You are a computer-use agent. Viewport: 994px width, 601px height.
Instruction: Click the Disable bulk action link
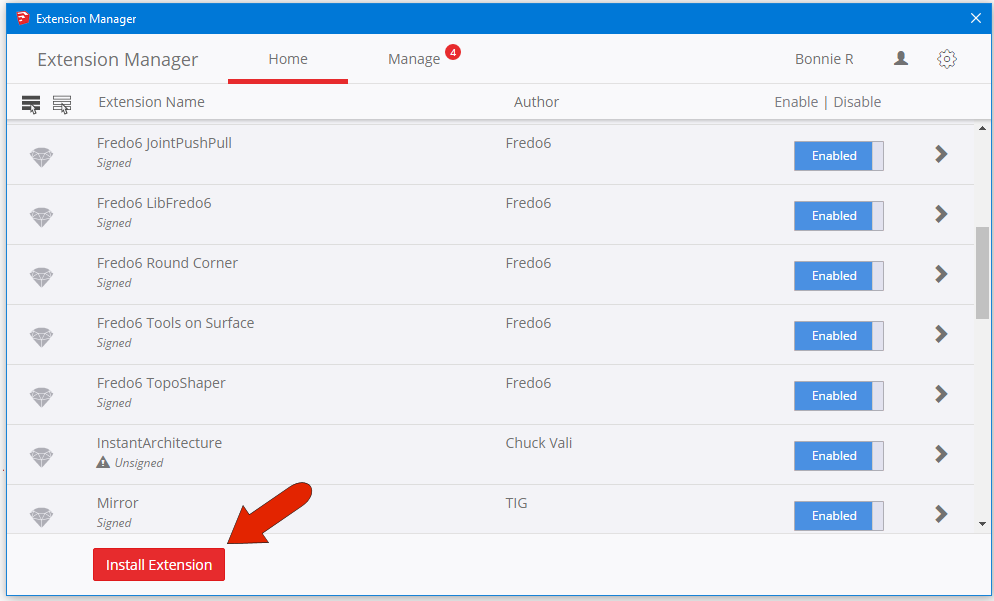(x=857, y=102)
